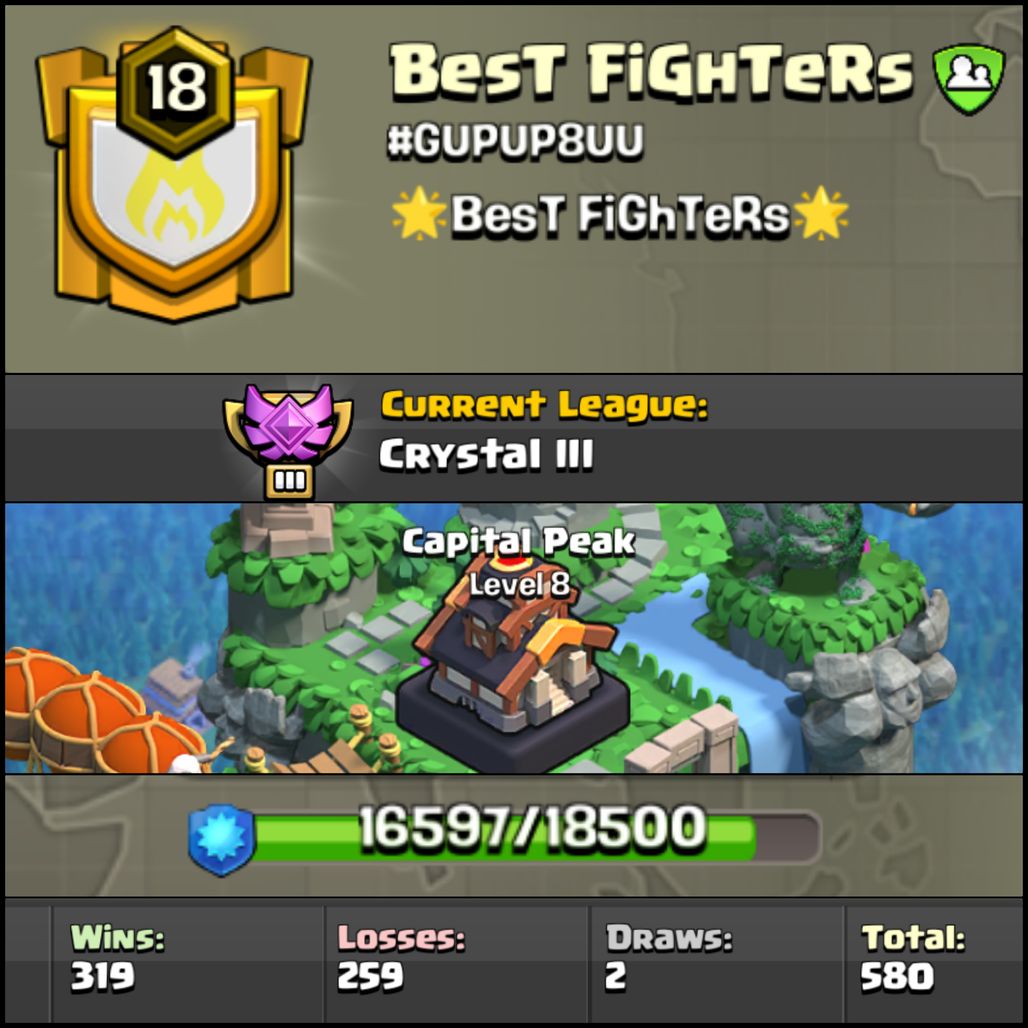Viewport: 1028px width, 1028px height.
Task: Click the Capital Peak Level 8 label
Action: pos(518,563)
